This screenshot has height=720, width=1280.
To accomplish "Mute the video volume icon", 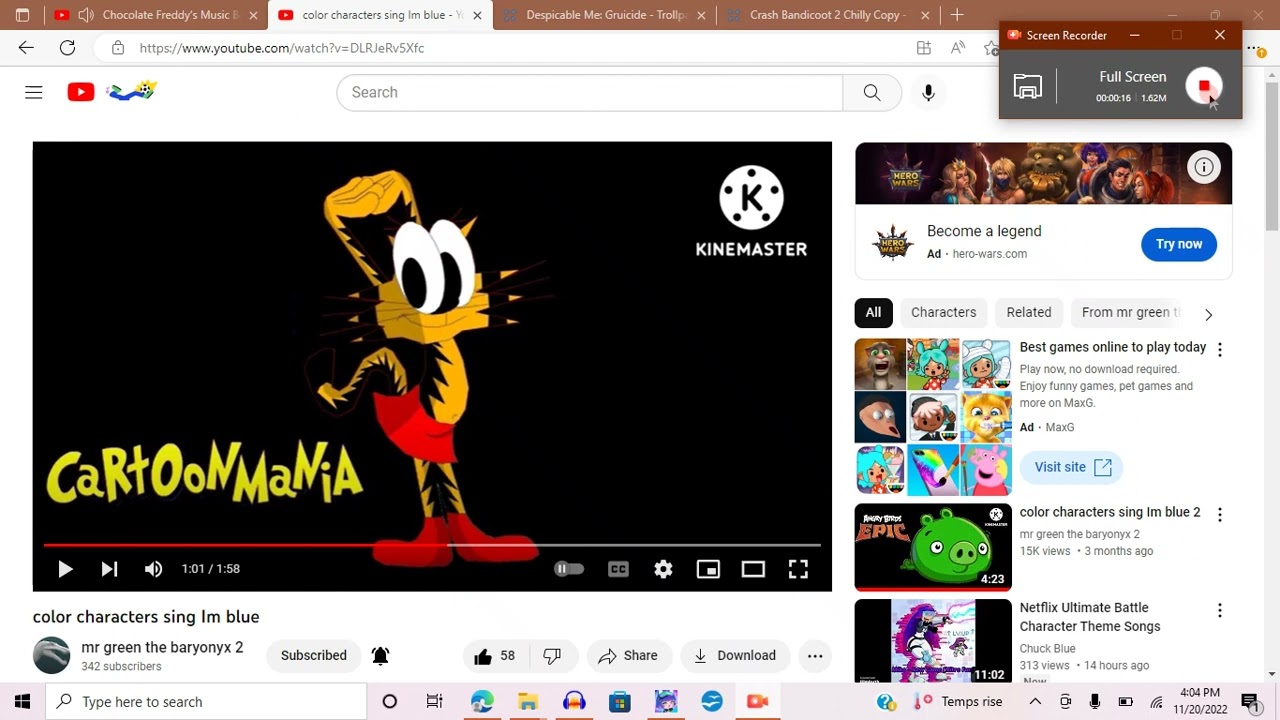I will 153,569.
